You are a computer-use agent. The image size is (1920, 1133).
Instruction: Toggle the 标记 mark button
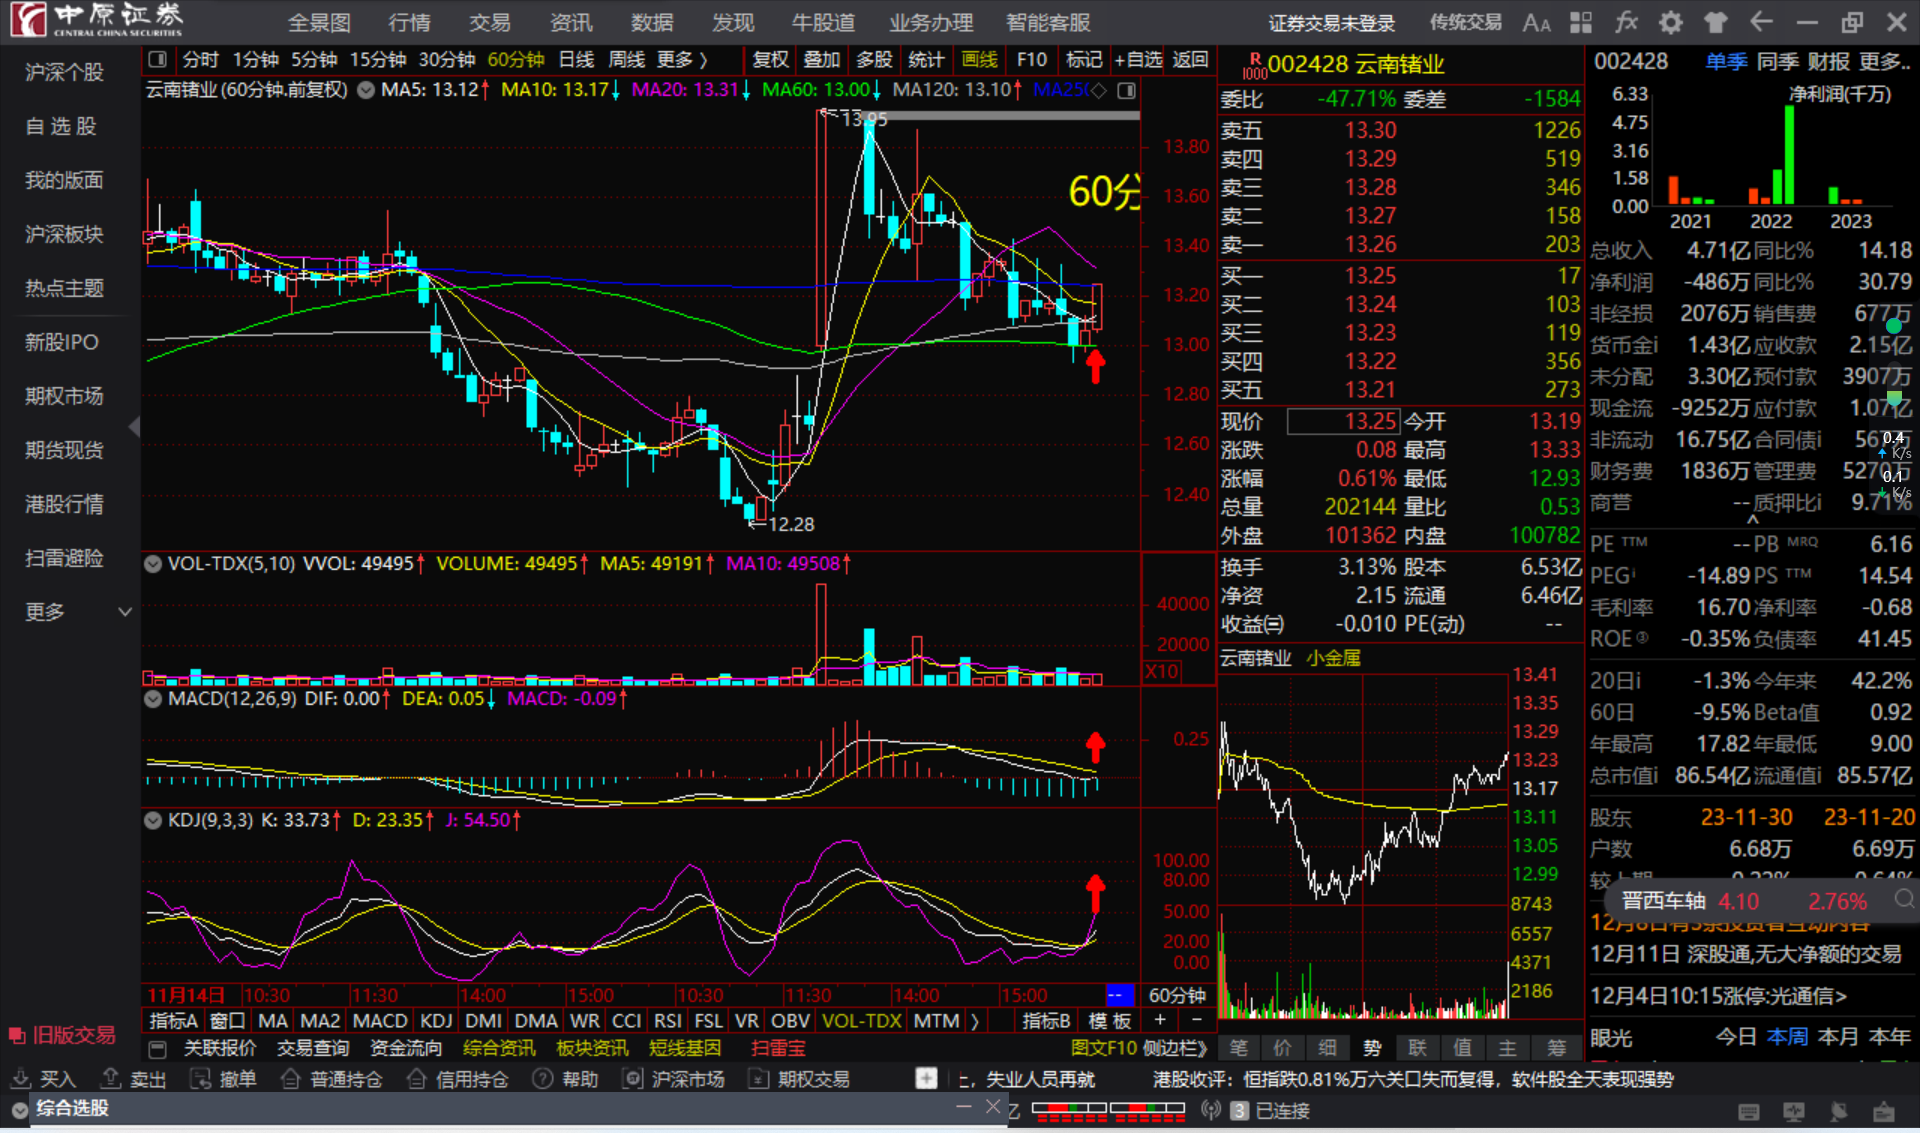click(1084, 60)
